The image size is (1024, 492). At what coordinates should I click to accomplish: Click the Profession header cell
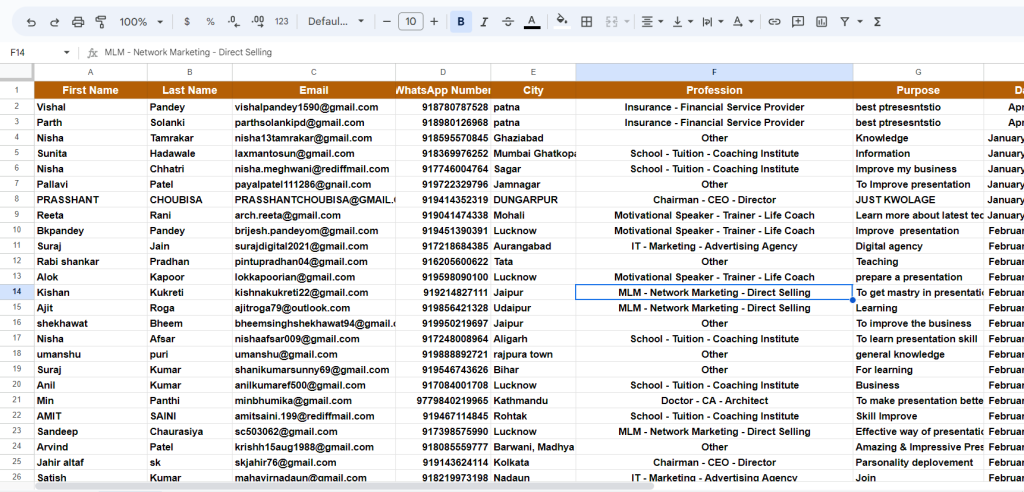point(714,90)
